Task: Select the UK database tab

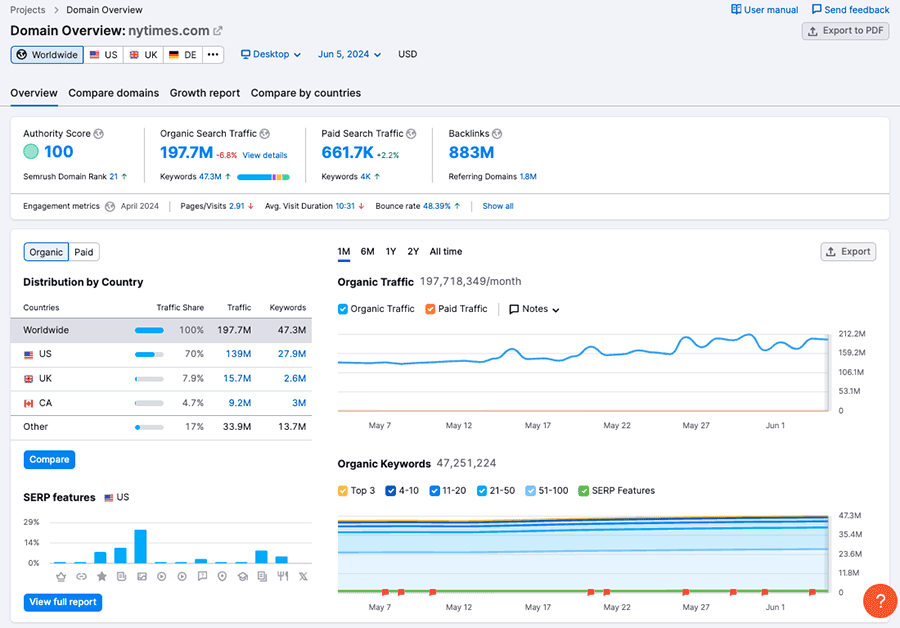Action: pos(143,55)
